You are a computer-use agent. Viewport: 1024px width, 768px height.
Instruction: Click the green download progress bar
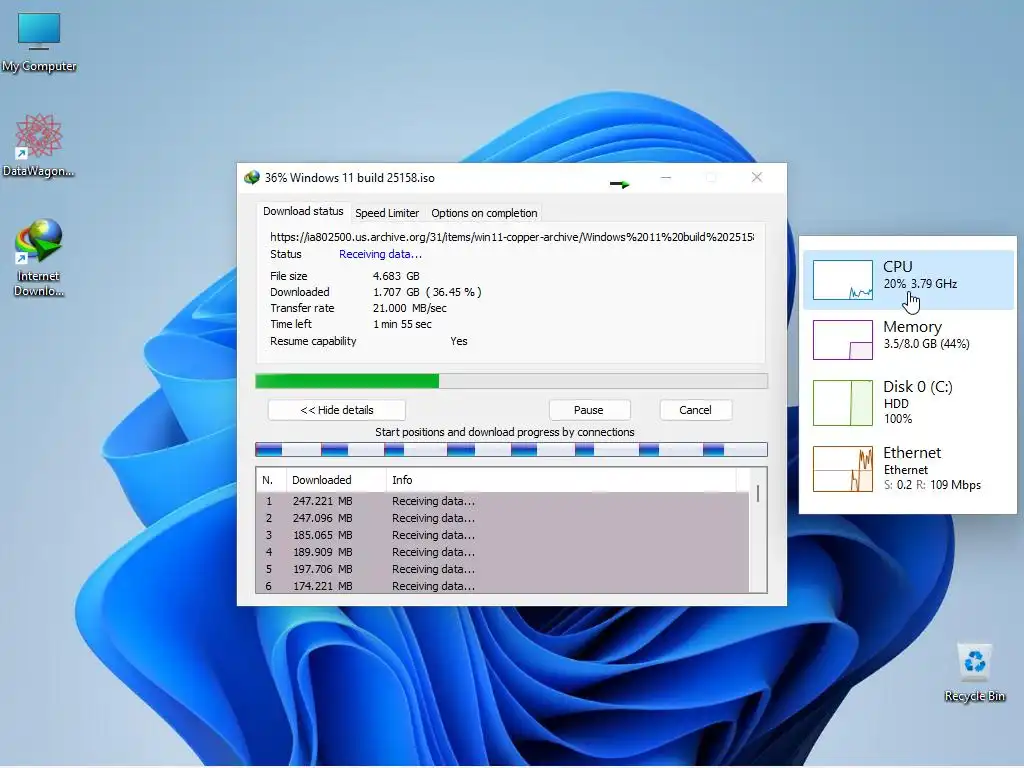(x=511, y=381)
